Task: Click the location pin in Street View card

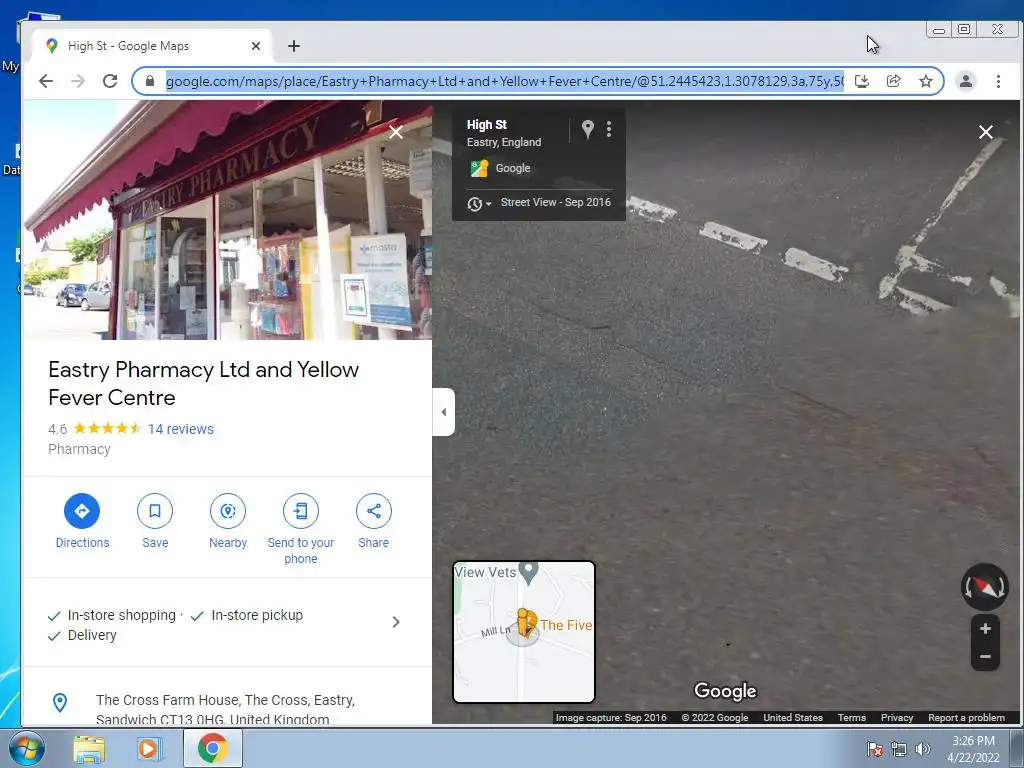Action: (588, 129)
